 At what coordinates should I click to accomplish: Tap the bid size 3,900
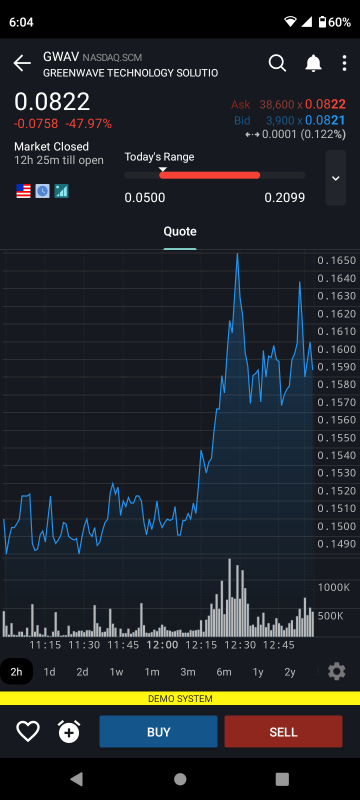[280, 120]
